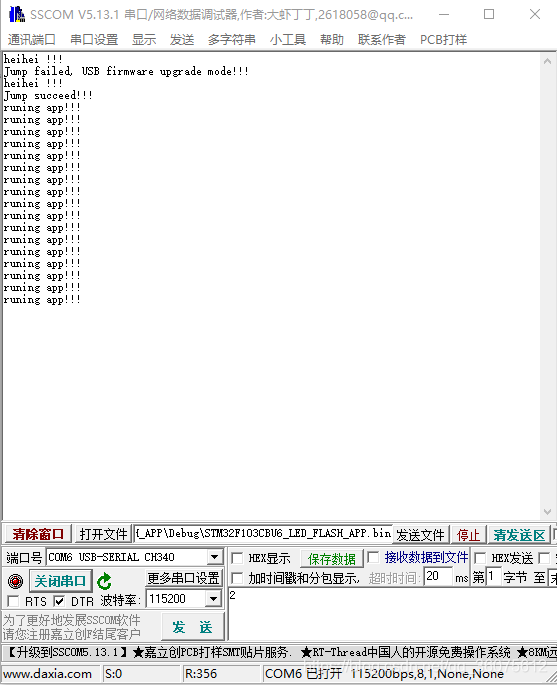Open the PCB打样 menu
Image resolution: width=557 pixels, height=685 pixels.
coord(443,40)
